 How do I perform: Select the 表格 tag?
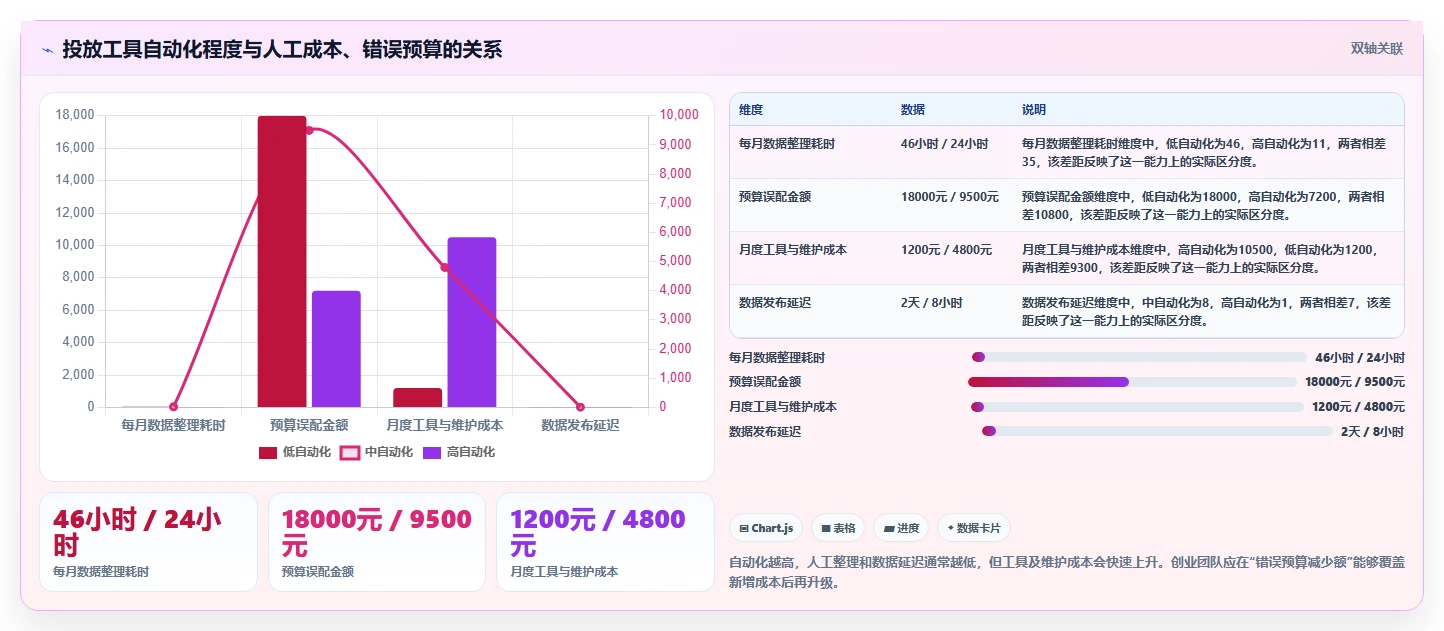pos(838,528)
